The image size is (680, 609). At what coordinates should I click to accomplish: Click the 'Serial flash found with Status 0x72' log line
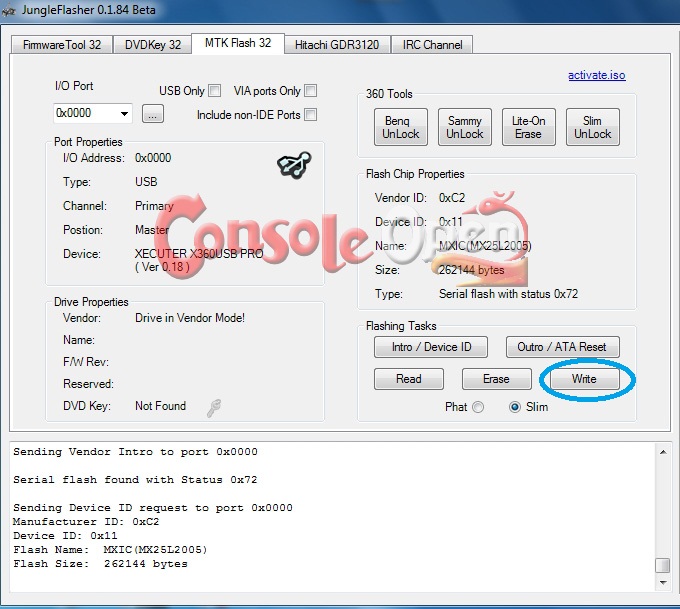135,480
